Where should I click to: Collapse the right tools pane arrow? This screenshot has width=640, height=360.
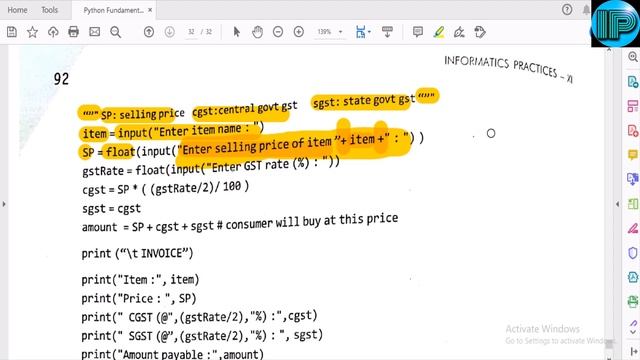coord(618,204)
